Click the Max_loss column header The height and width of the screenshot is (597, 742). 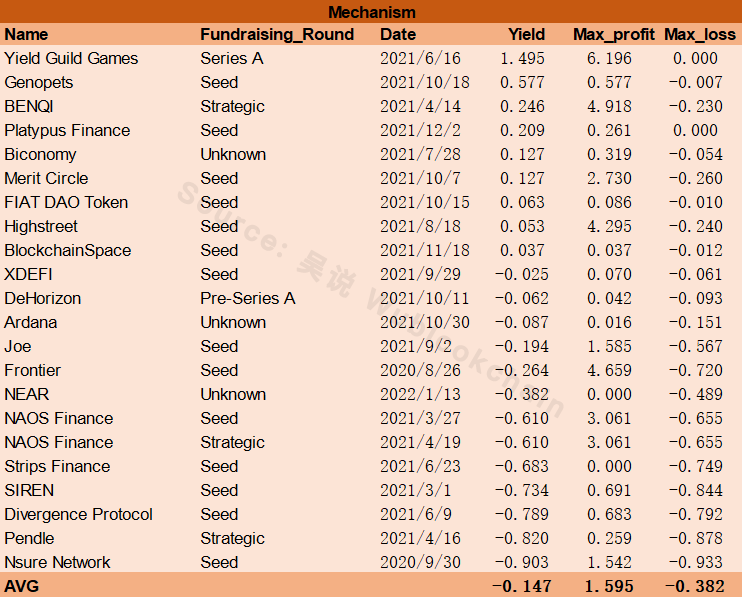(x=699, y=34)
